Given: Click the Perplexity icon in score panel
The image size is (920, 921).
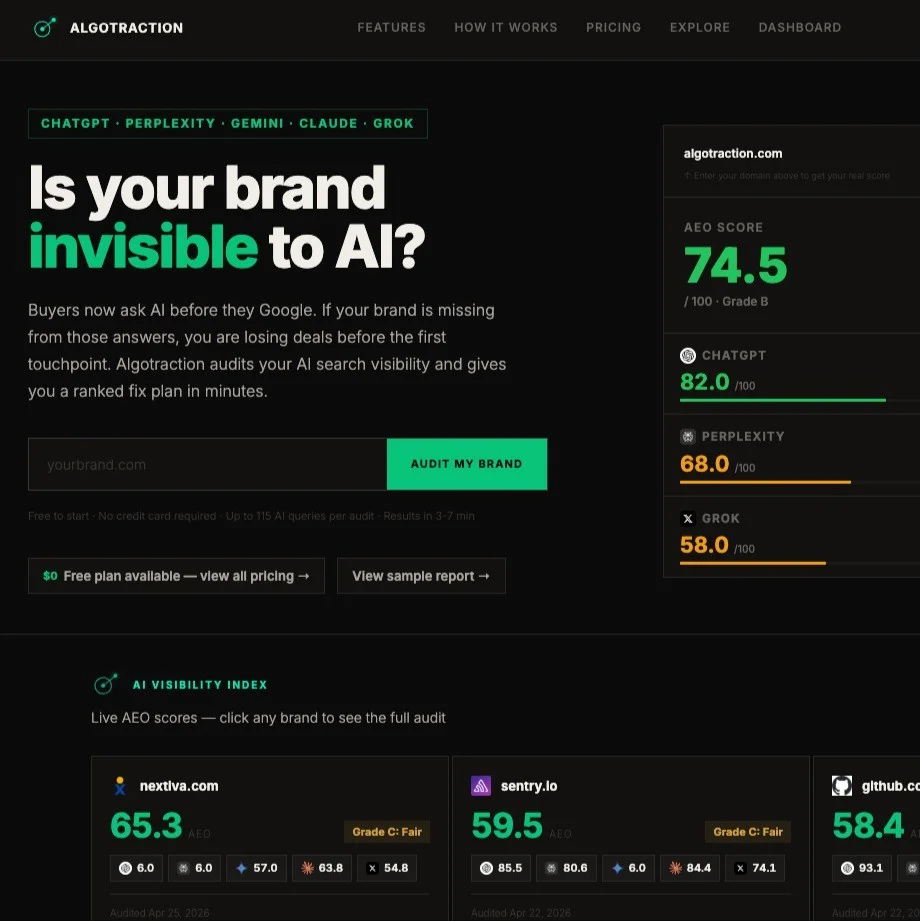Looking at the screenshot, I should click(x=687, y=436).
